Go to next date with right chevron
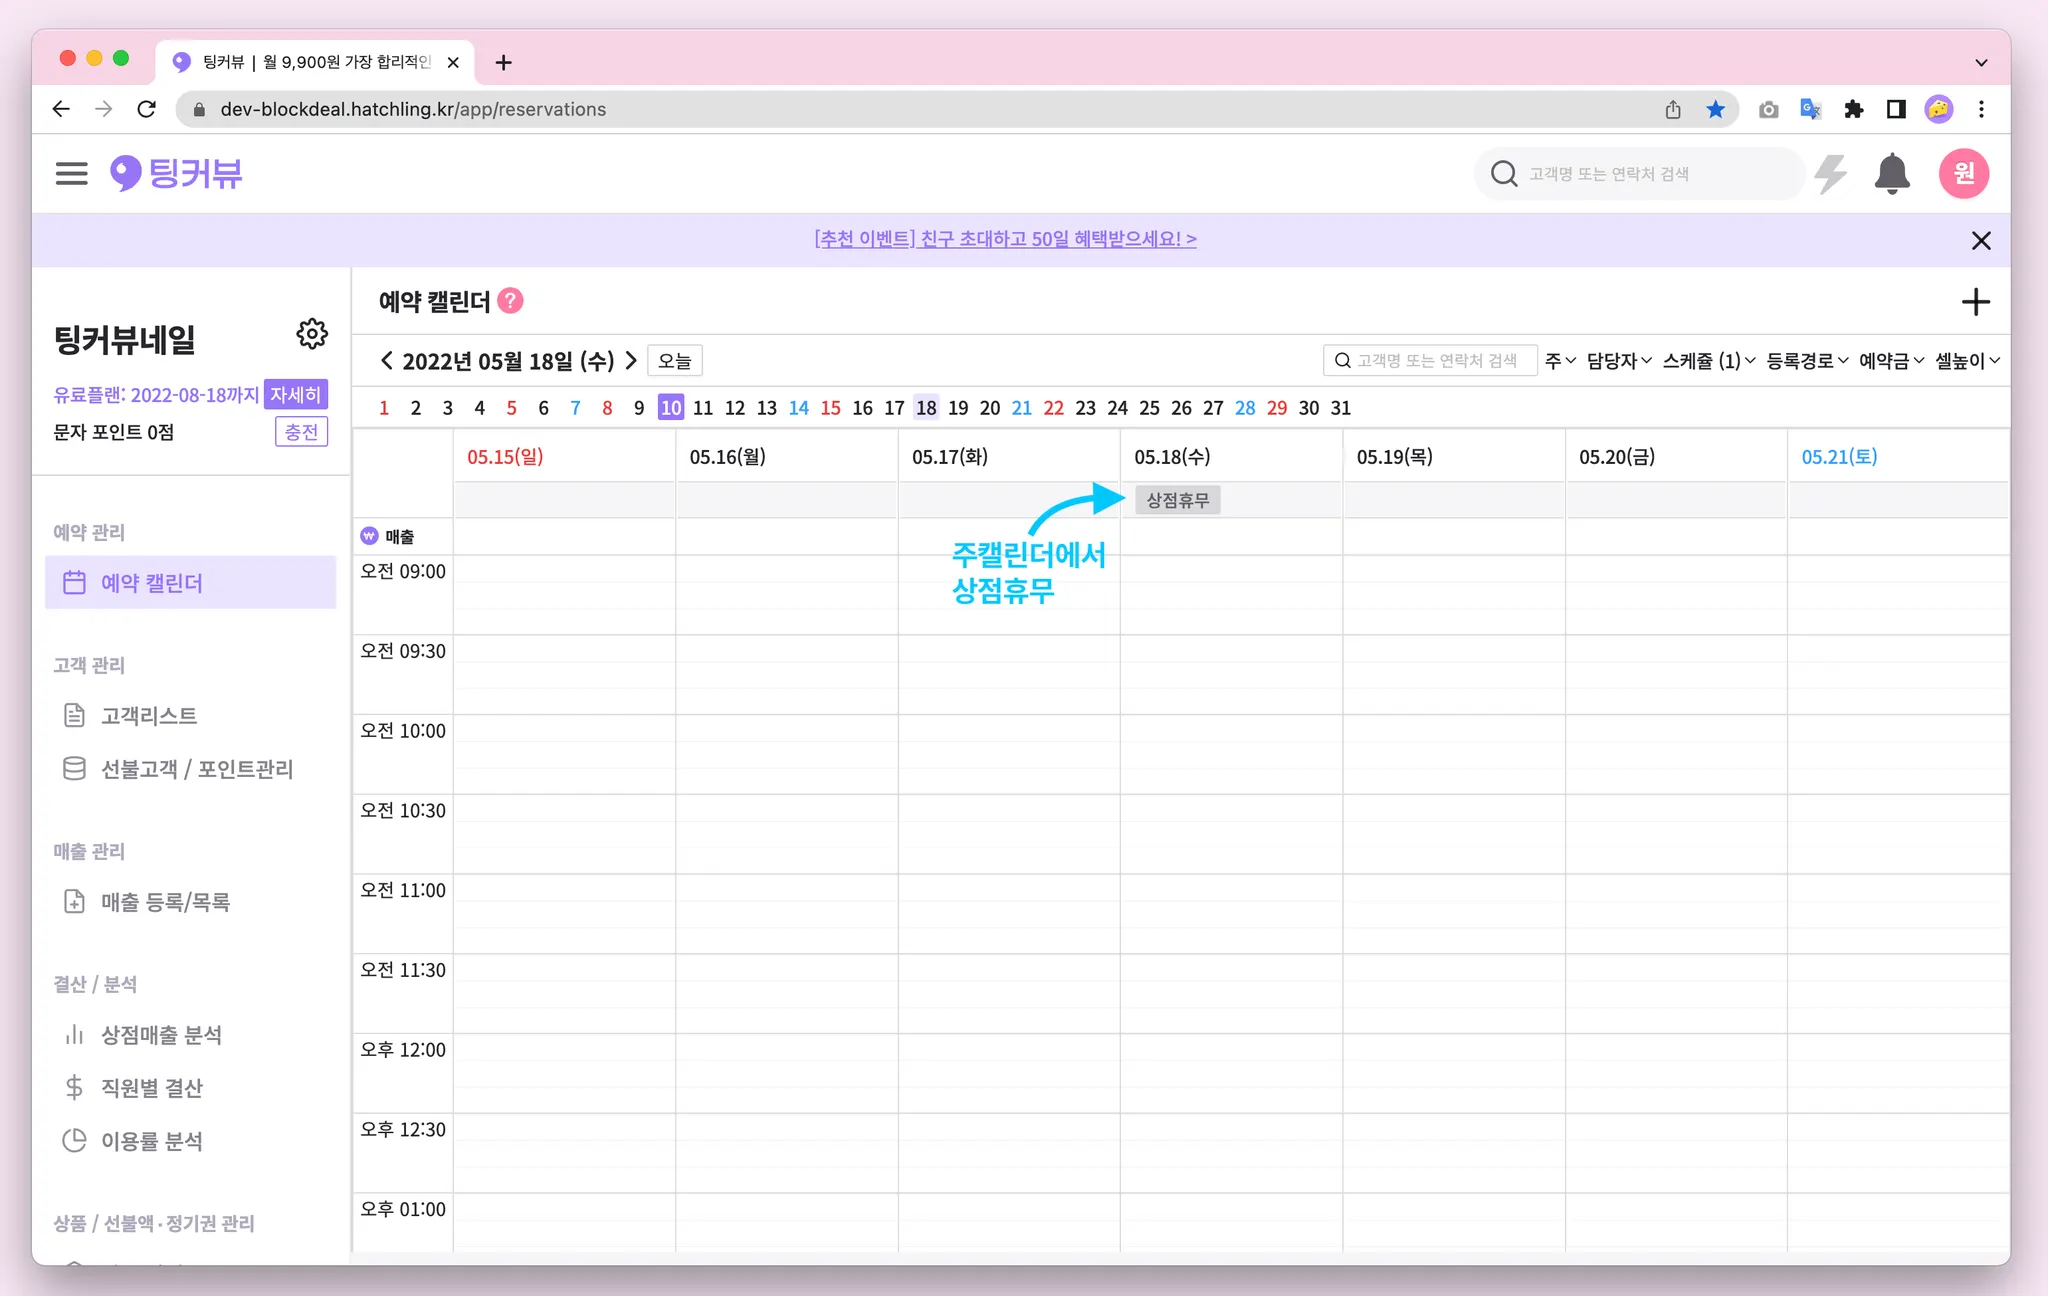 [x=631, y=361]
